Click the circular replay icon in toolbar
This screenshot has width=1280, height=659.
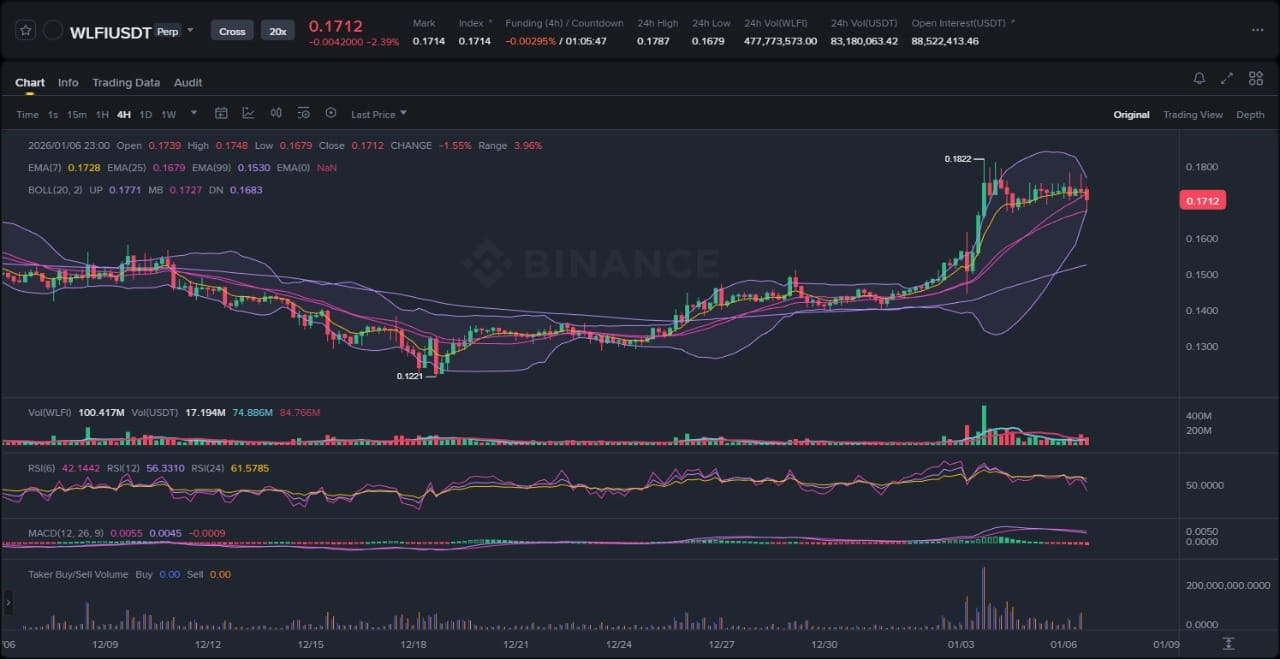(331, 114)
